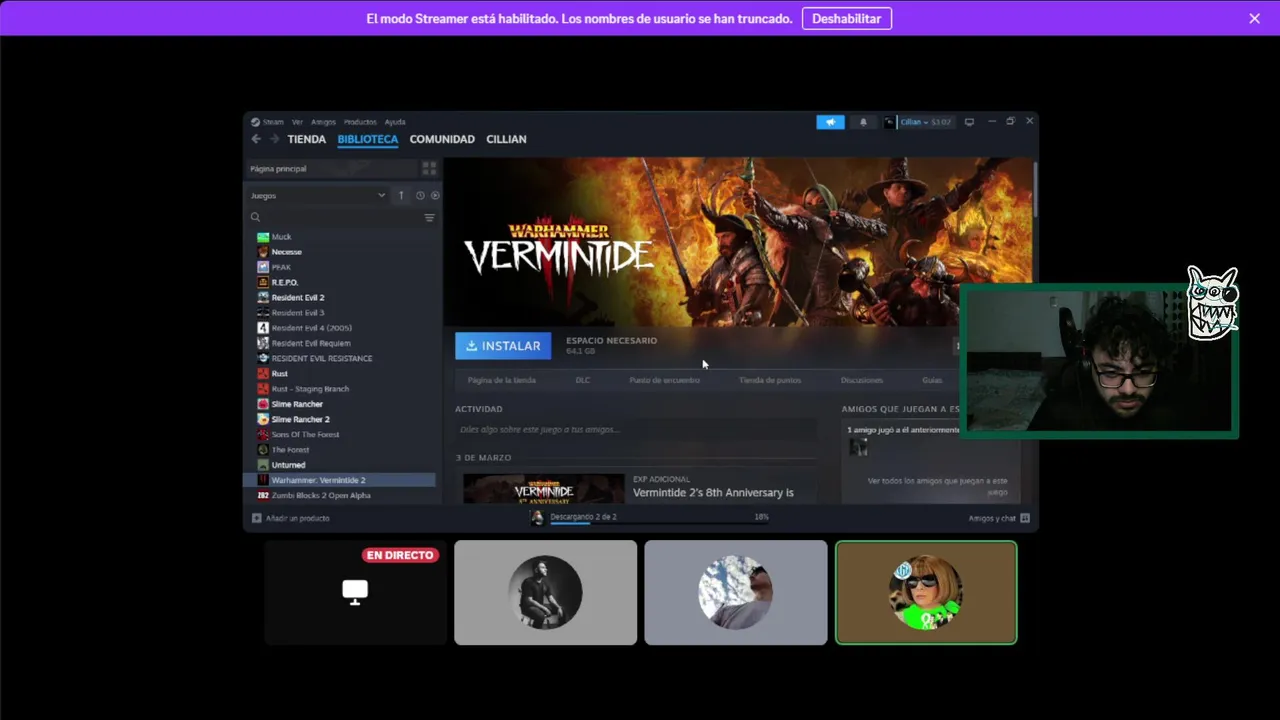Click Ver todos los amigos que juegan link
The height and width of the screenshot is (720, 1280).
pos(937,486)
